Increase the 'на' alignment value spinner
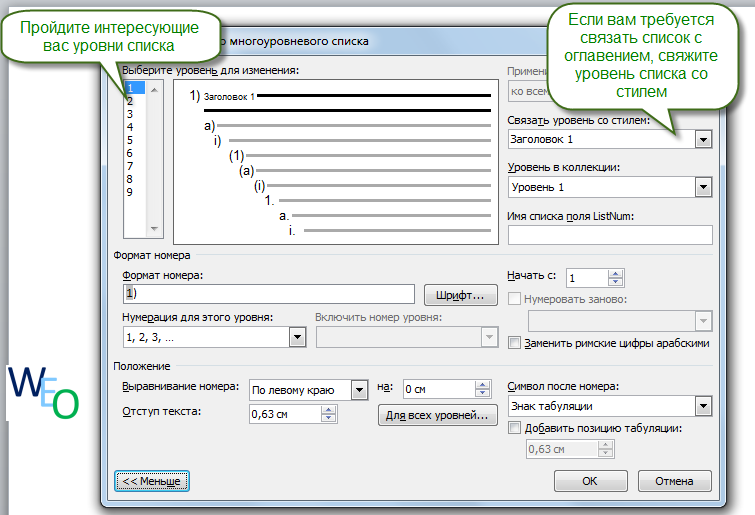The height and width of the screenshot is (515, 755). [x=480, y=385]
